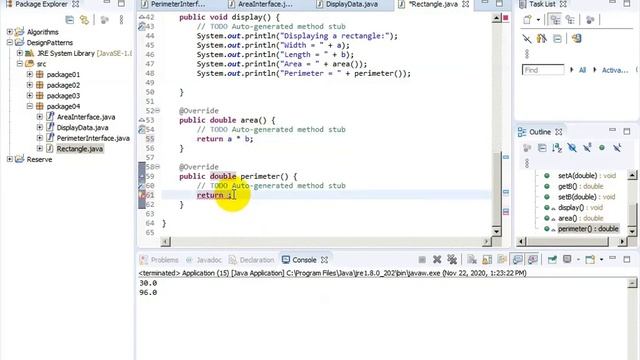Select AreaInterface.java in Package Explorer
The height and width of the screenshot is (360, 640).
point(86,117)
